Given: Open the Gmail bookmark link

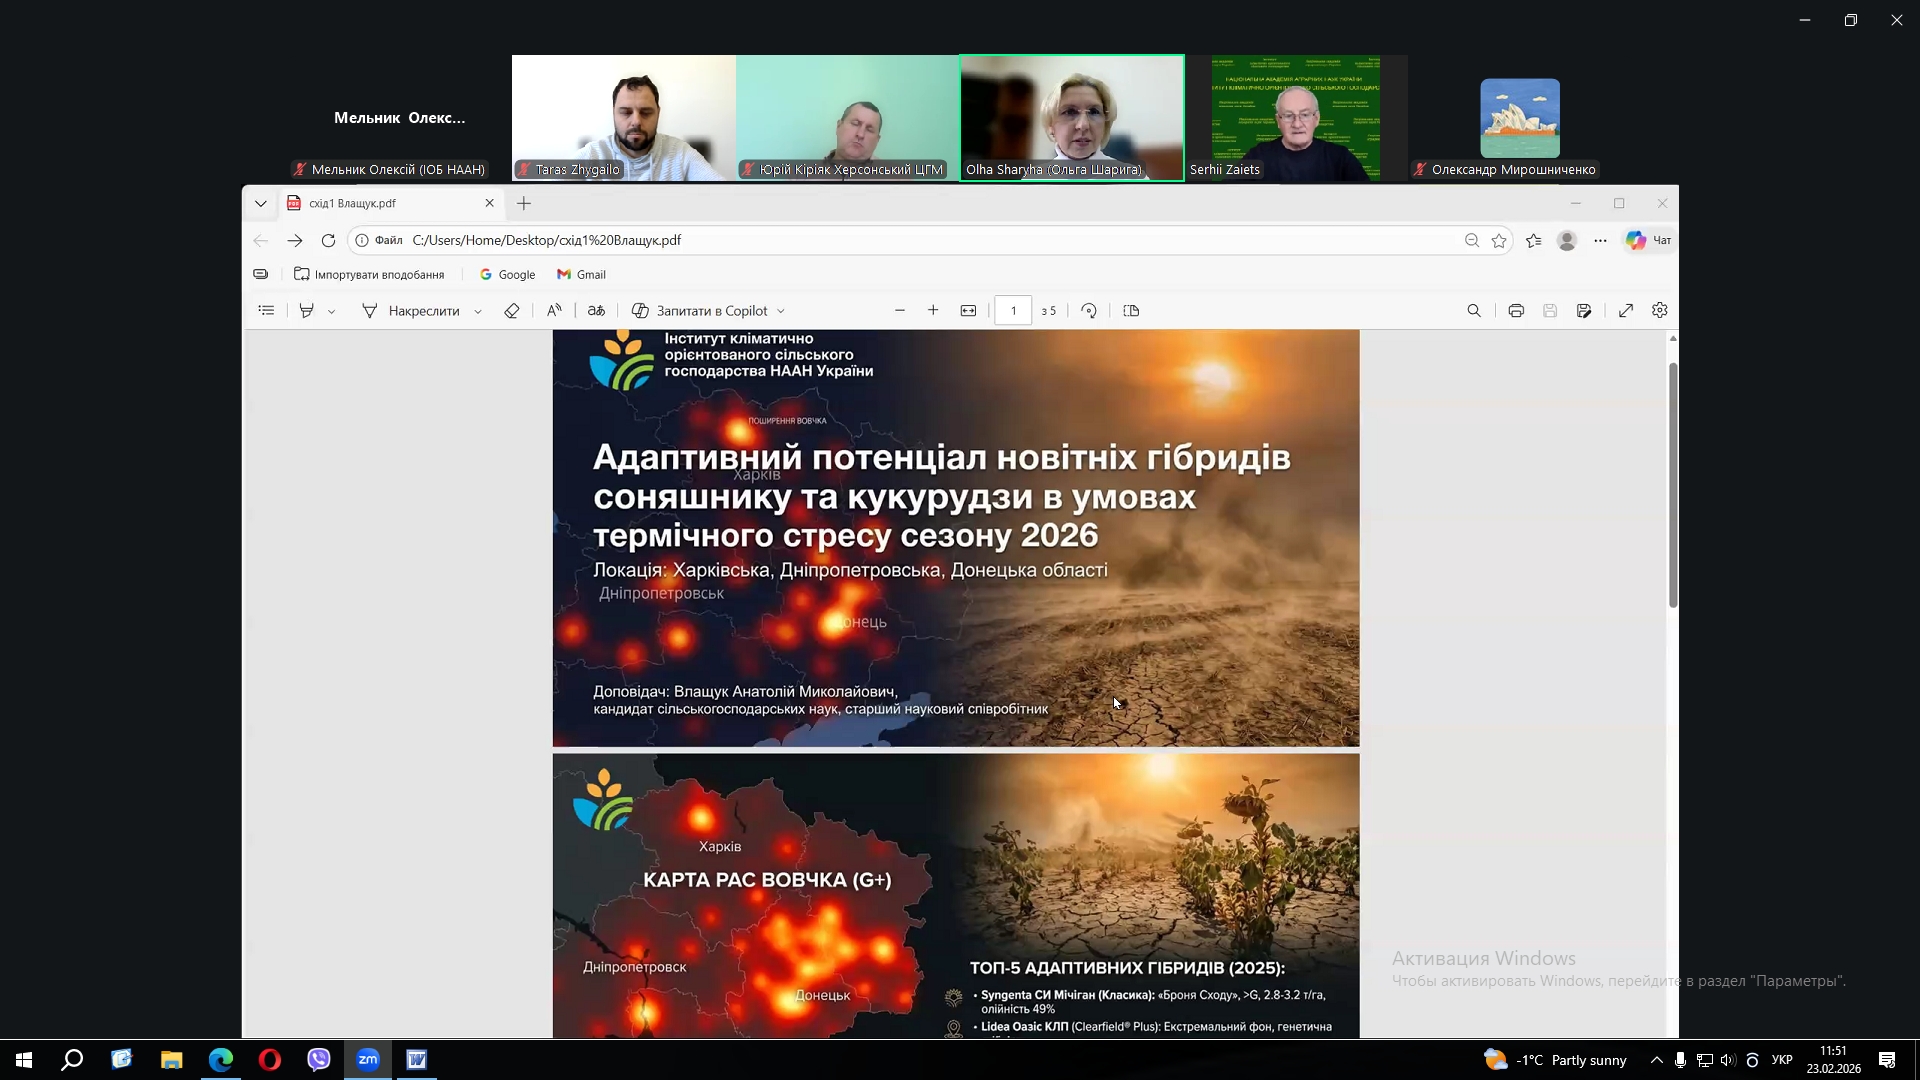Looking at the screenshot, I should pos(581,275).
